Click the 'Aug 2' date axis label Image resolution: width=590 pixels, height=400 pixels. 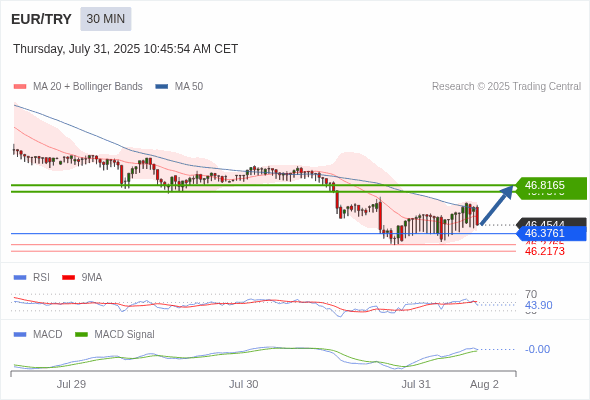(484, 384)
